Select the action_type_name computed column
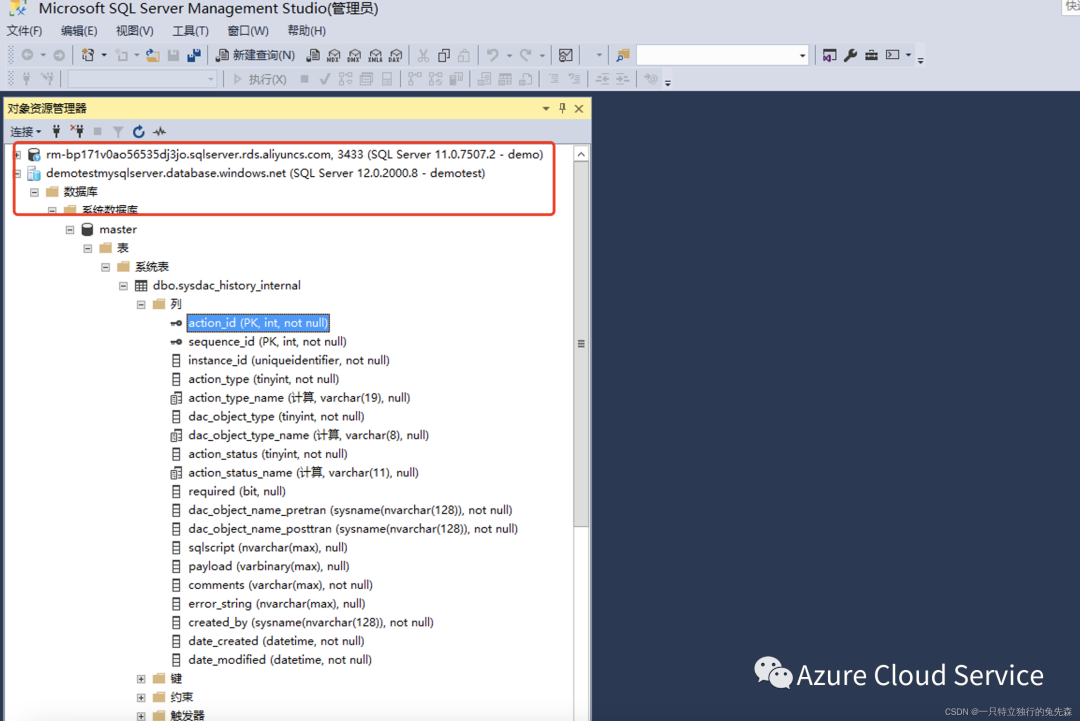The height and width of the screenshot is (721, 1080). coord(299,398)
